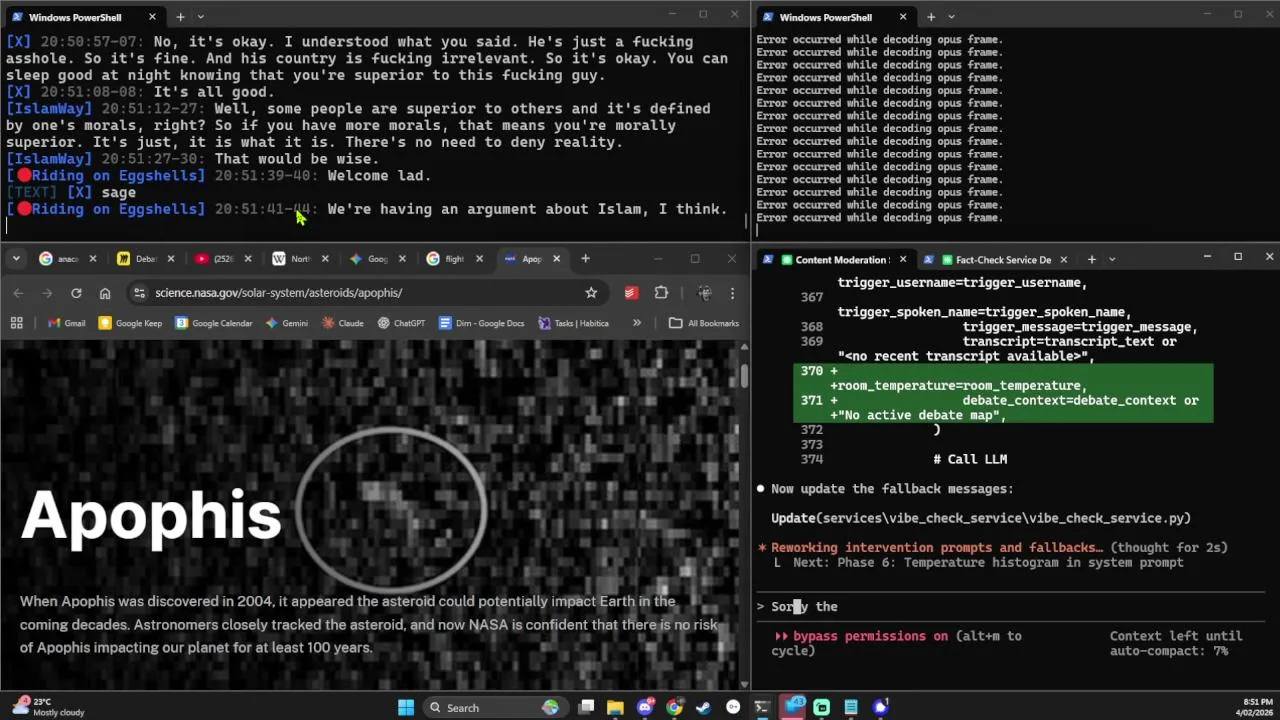Open Task View on taskbar
The width and height of the screenshot is (1280, 720).
pos(587,708)
